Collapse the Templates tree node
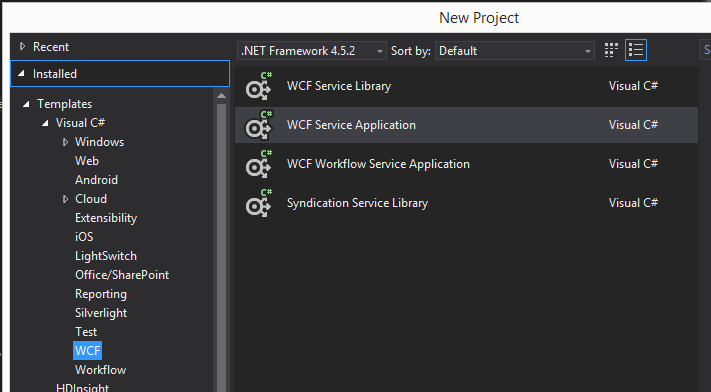 [x=26, y=104]
